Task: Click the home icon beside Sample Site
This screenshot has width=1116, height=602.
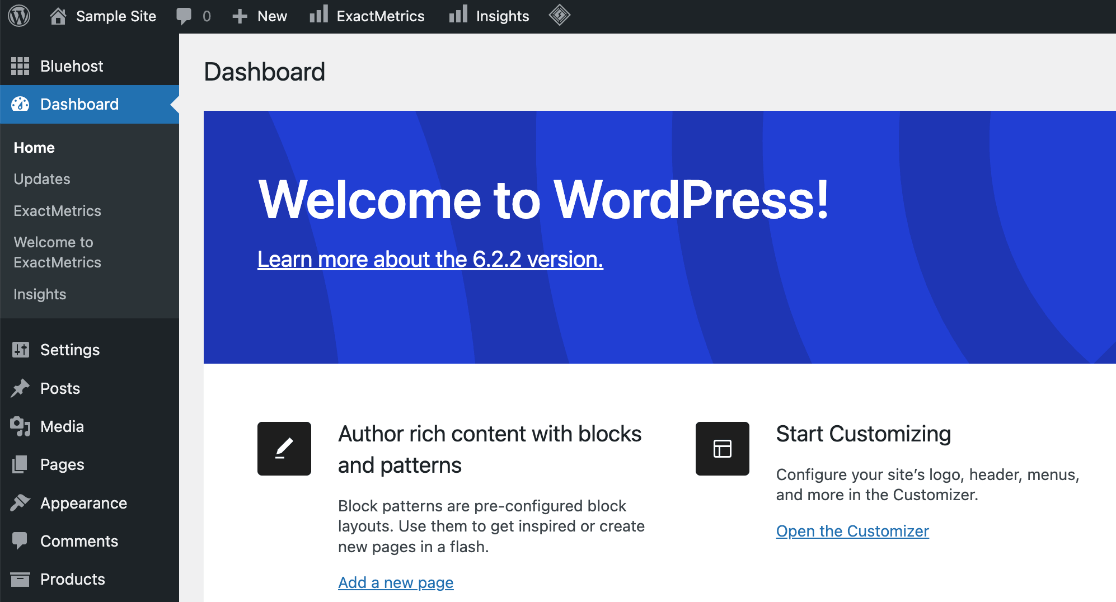Action: coord(58,16)
